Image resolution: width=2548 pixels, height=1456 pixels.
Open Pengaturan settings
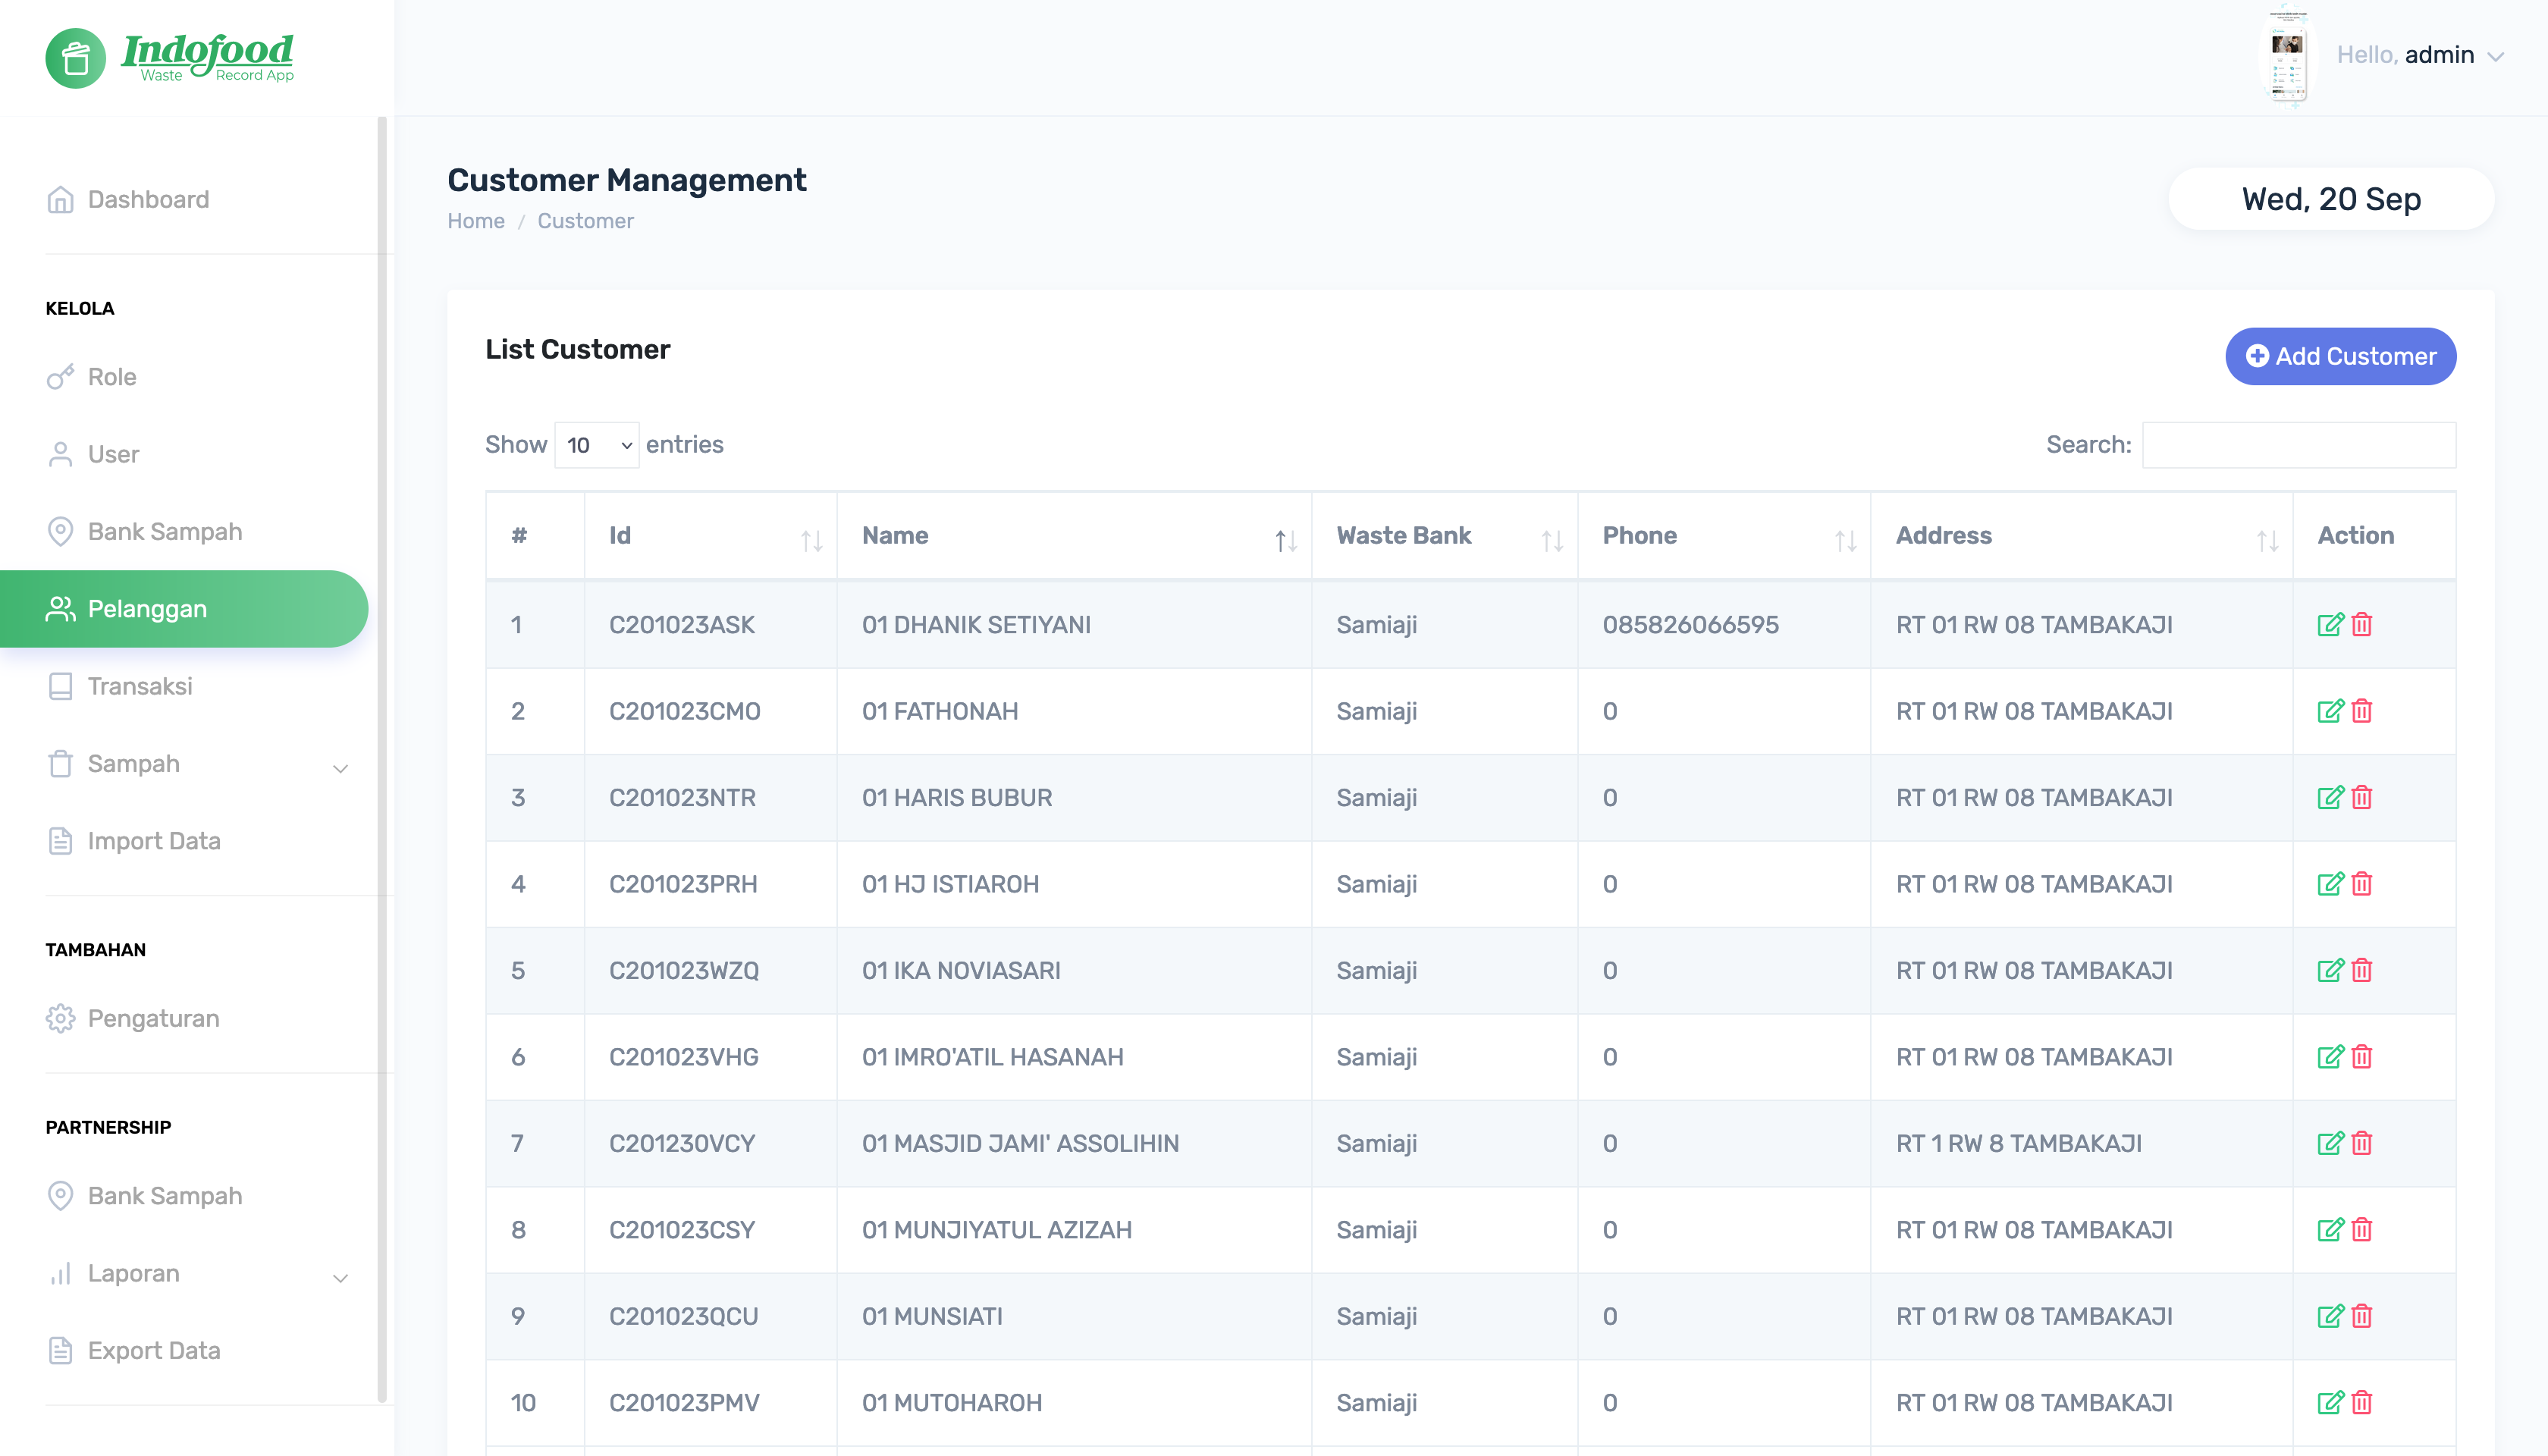[132, 1019]
